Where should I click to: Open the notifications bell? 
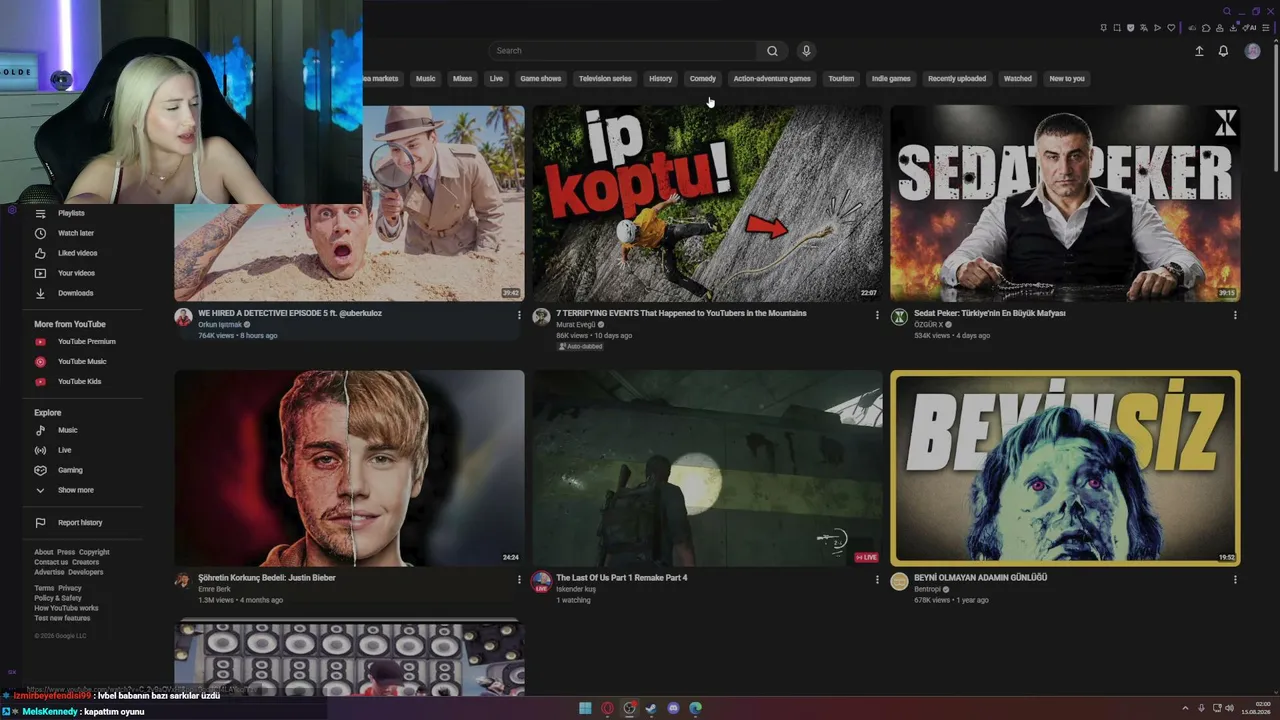point(1223,51)
